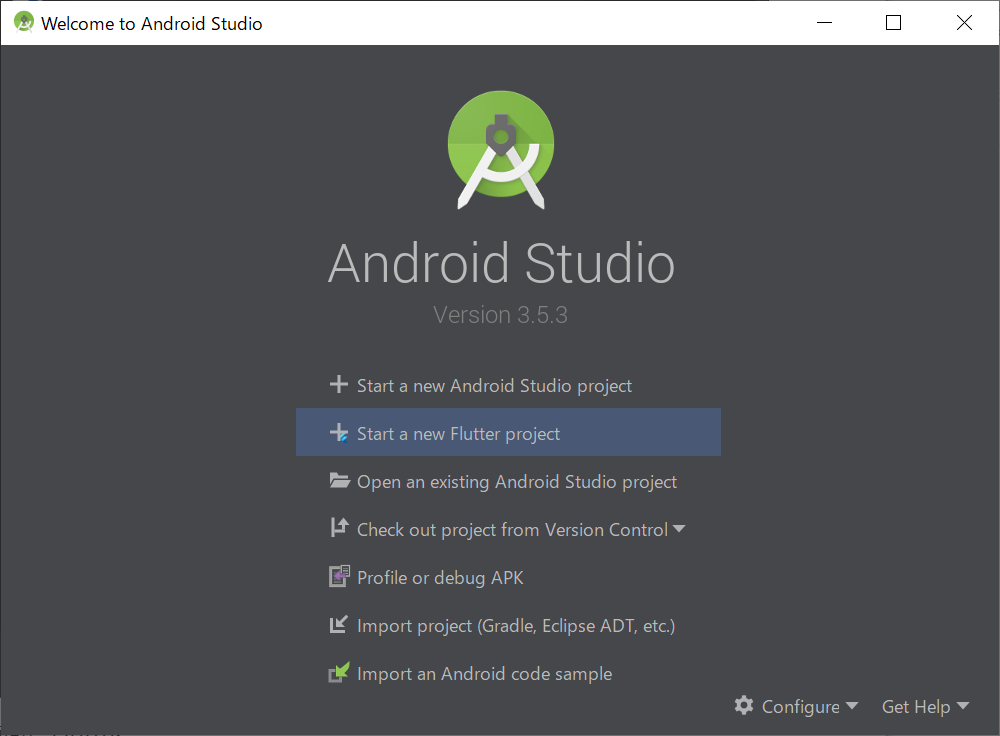1000x736 pixels.
Task: Click the Configure gear icon
Action: click(x=744, y=705)
